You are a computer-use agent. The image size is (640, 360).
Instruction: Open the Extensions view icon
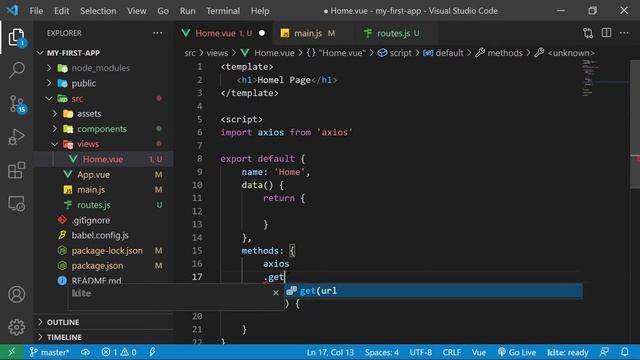point(16,170)
